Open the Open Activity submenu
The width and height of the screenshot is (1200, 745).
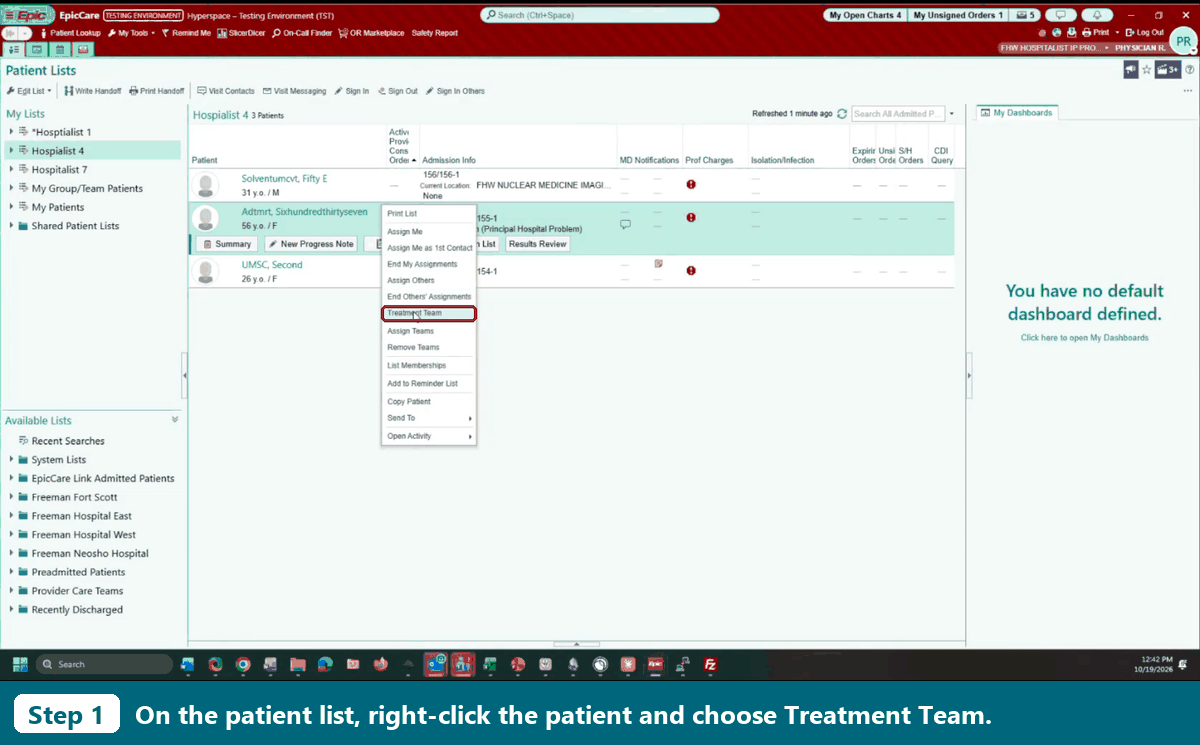click(429, 436)
